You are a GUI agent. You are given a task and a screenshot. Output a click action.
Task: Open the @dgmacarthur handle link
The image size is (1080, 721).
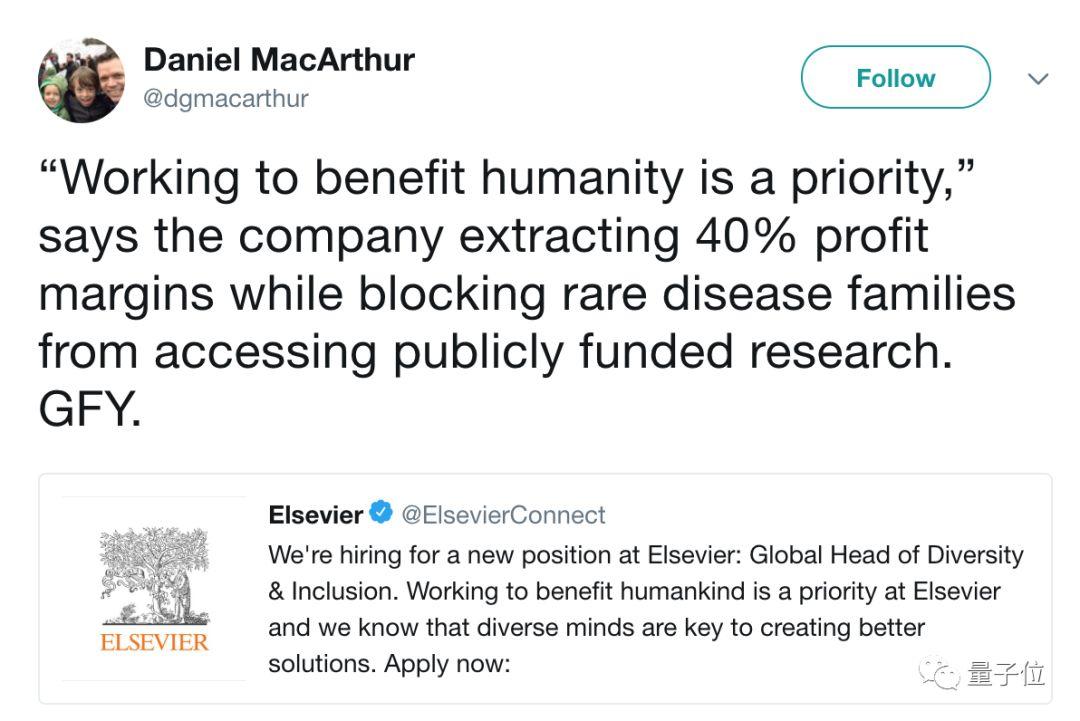coord(226,98)
